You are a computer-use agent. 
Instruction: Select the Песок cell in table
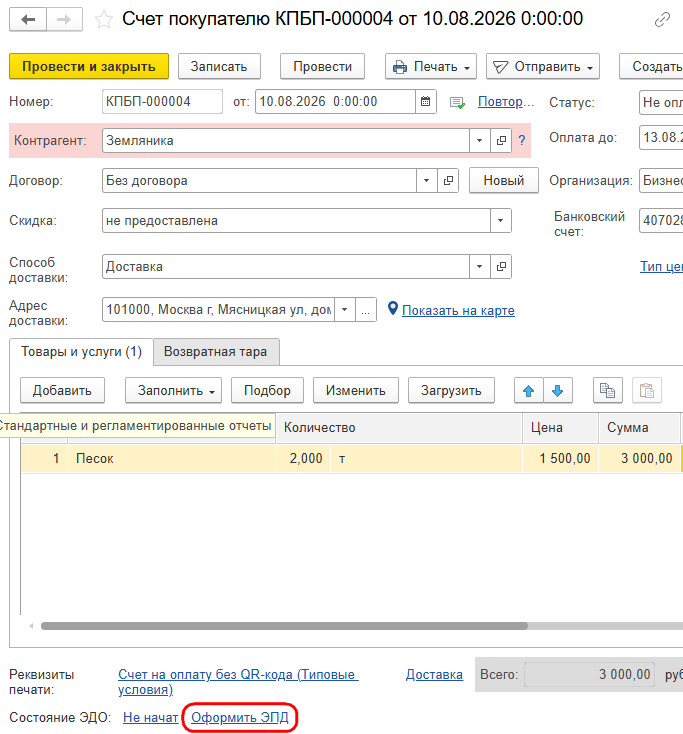172,458
